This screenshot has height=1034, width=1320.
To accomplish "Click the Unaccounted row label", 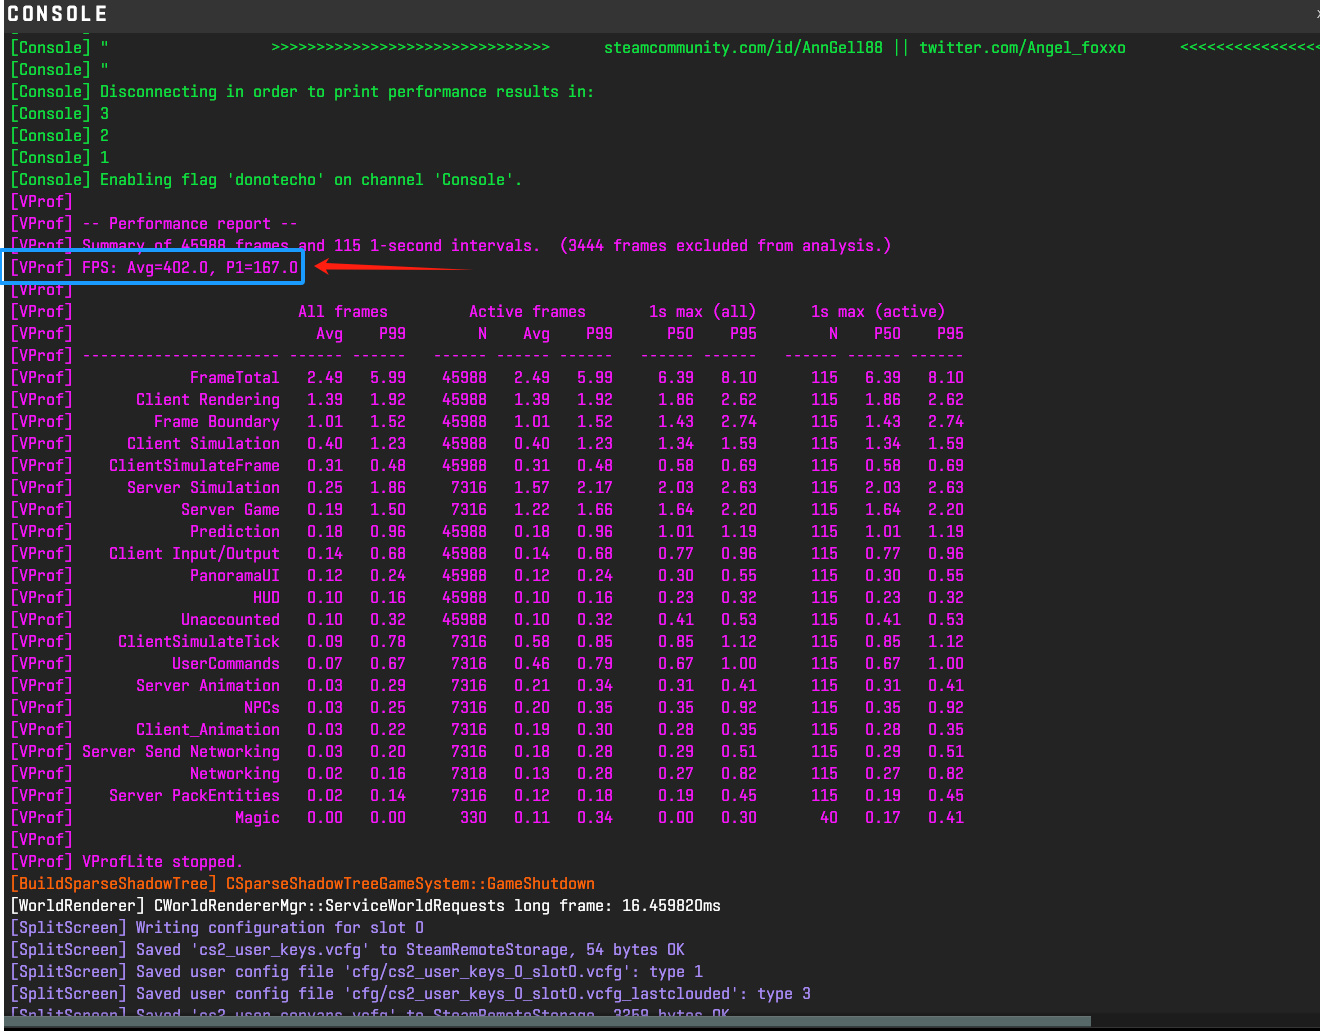I will [230, 620].
